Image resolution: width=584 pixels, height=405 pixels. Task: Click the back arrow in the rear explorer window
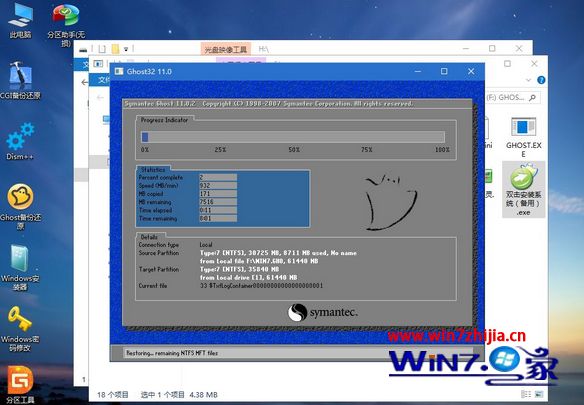(85, 82)
